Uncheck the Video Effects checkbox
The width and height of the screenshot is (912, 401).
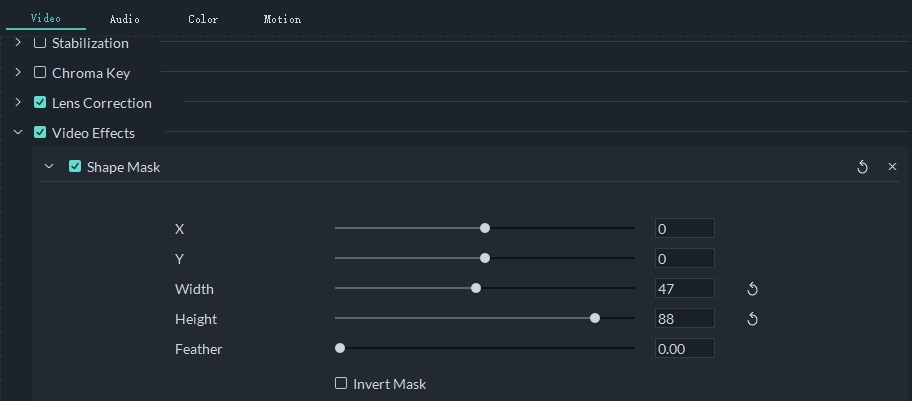click(x=40, y=132)
